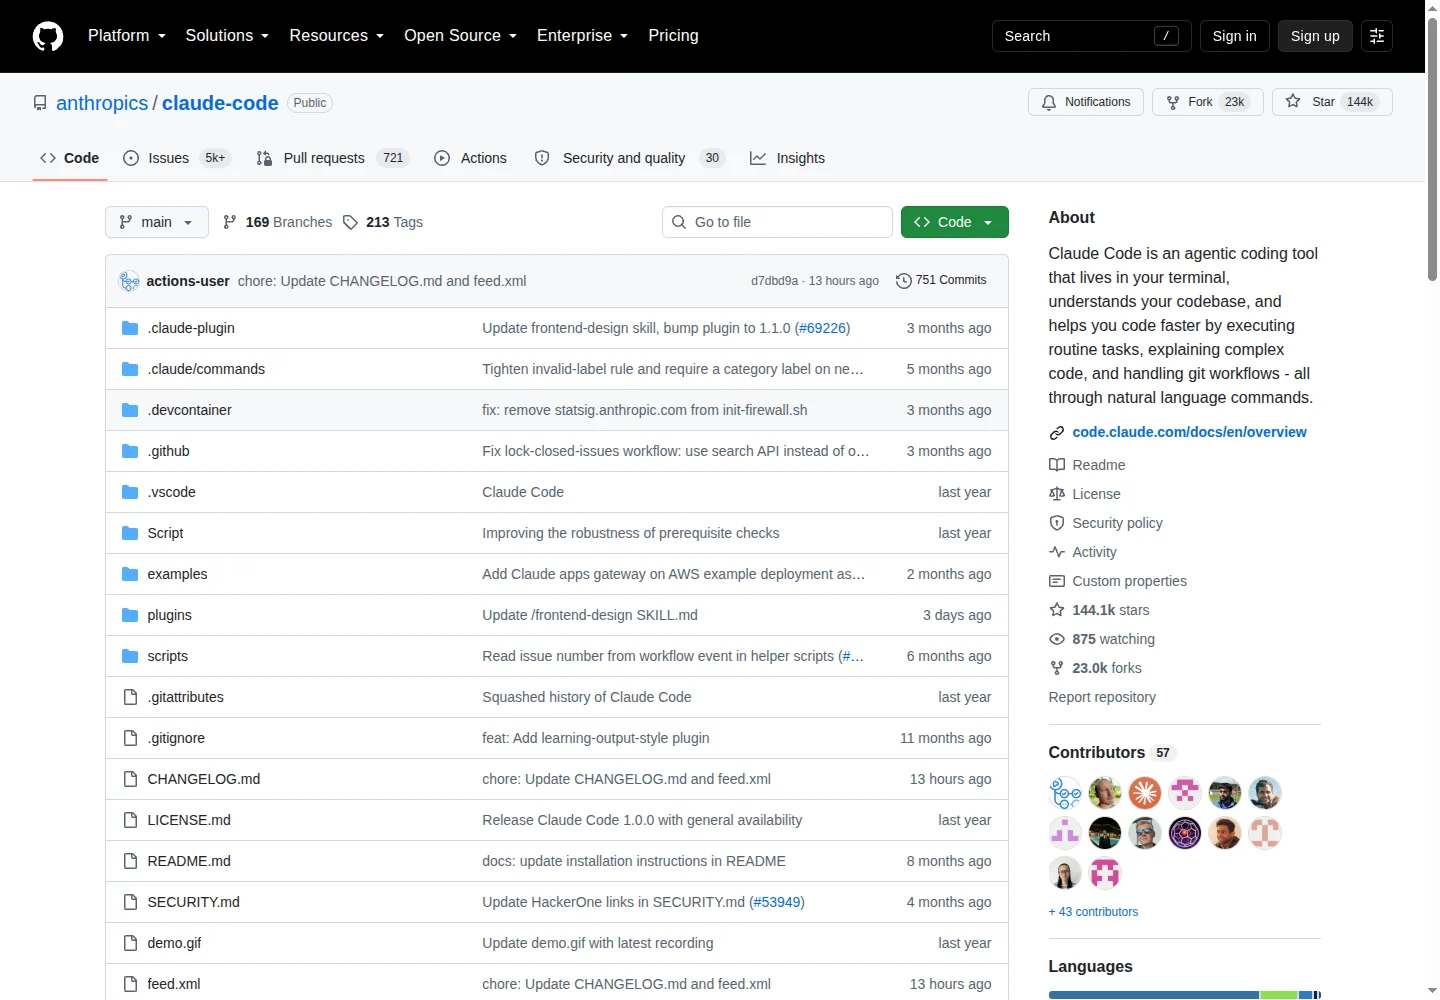Image resolution: width=1440 pixels, height=1000 pixels.
Task: Focus the Go to file input
Action: (x=777, y=222)
